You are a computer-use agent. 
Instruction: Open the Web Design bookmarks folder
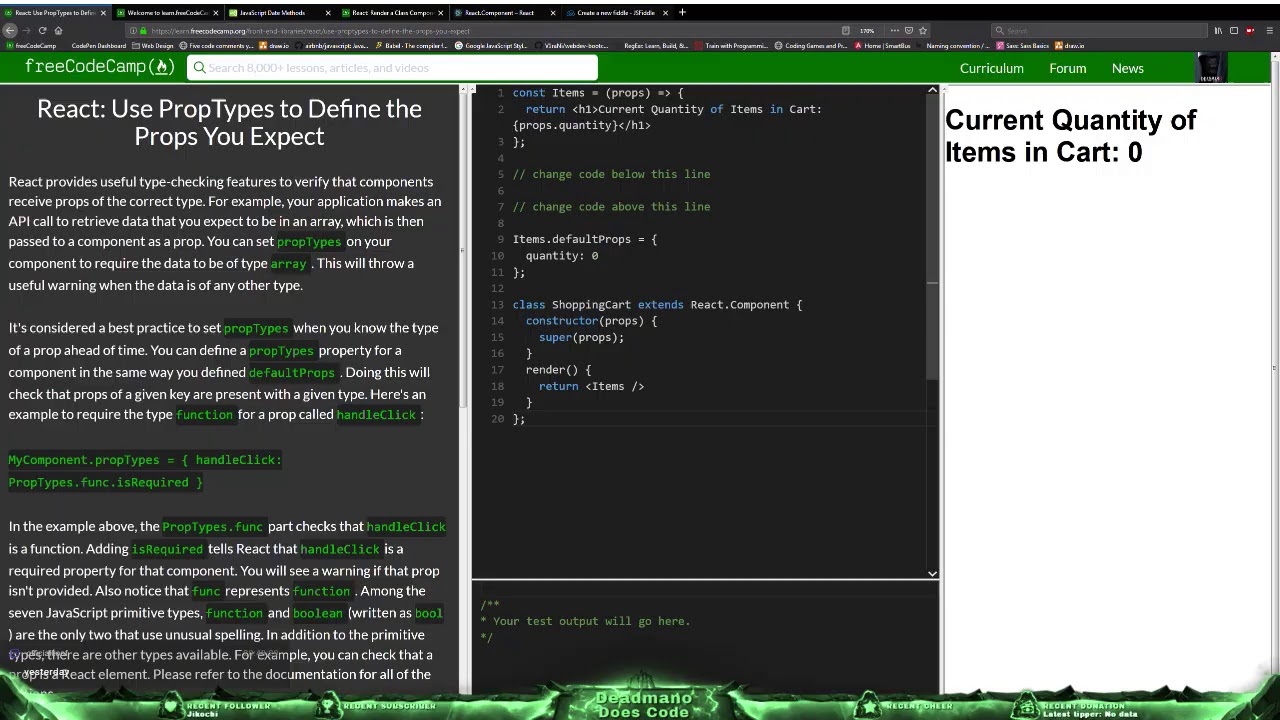coord(153,46)
